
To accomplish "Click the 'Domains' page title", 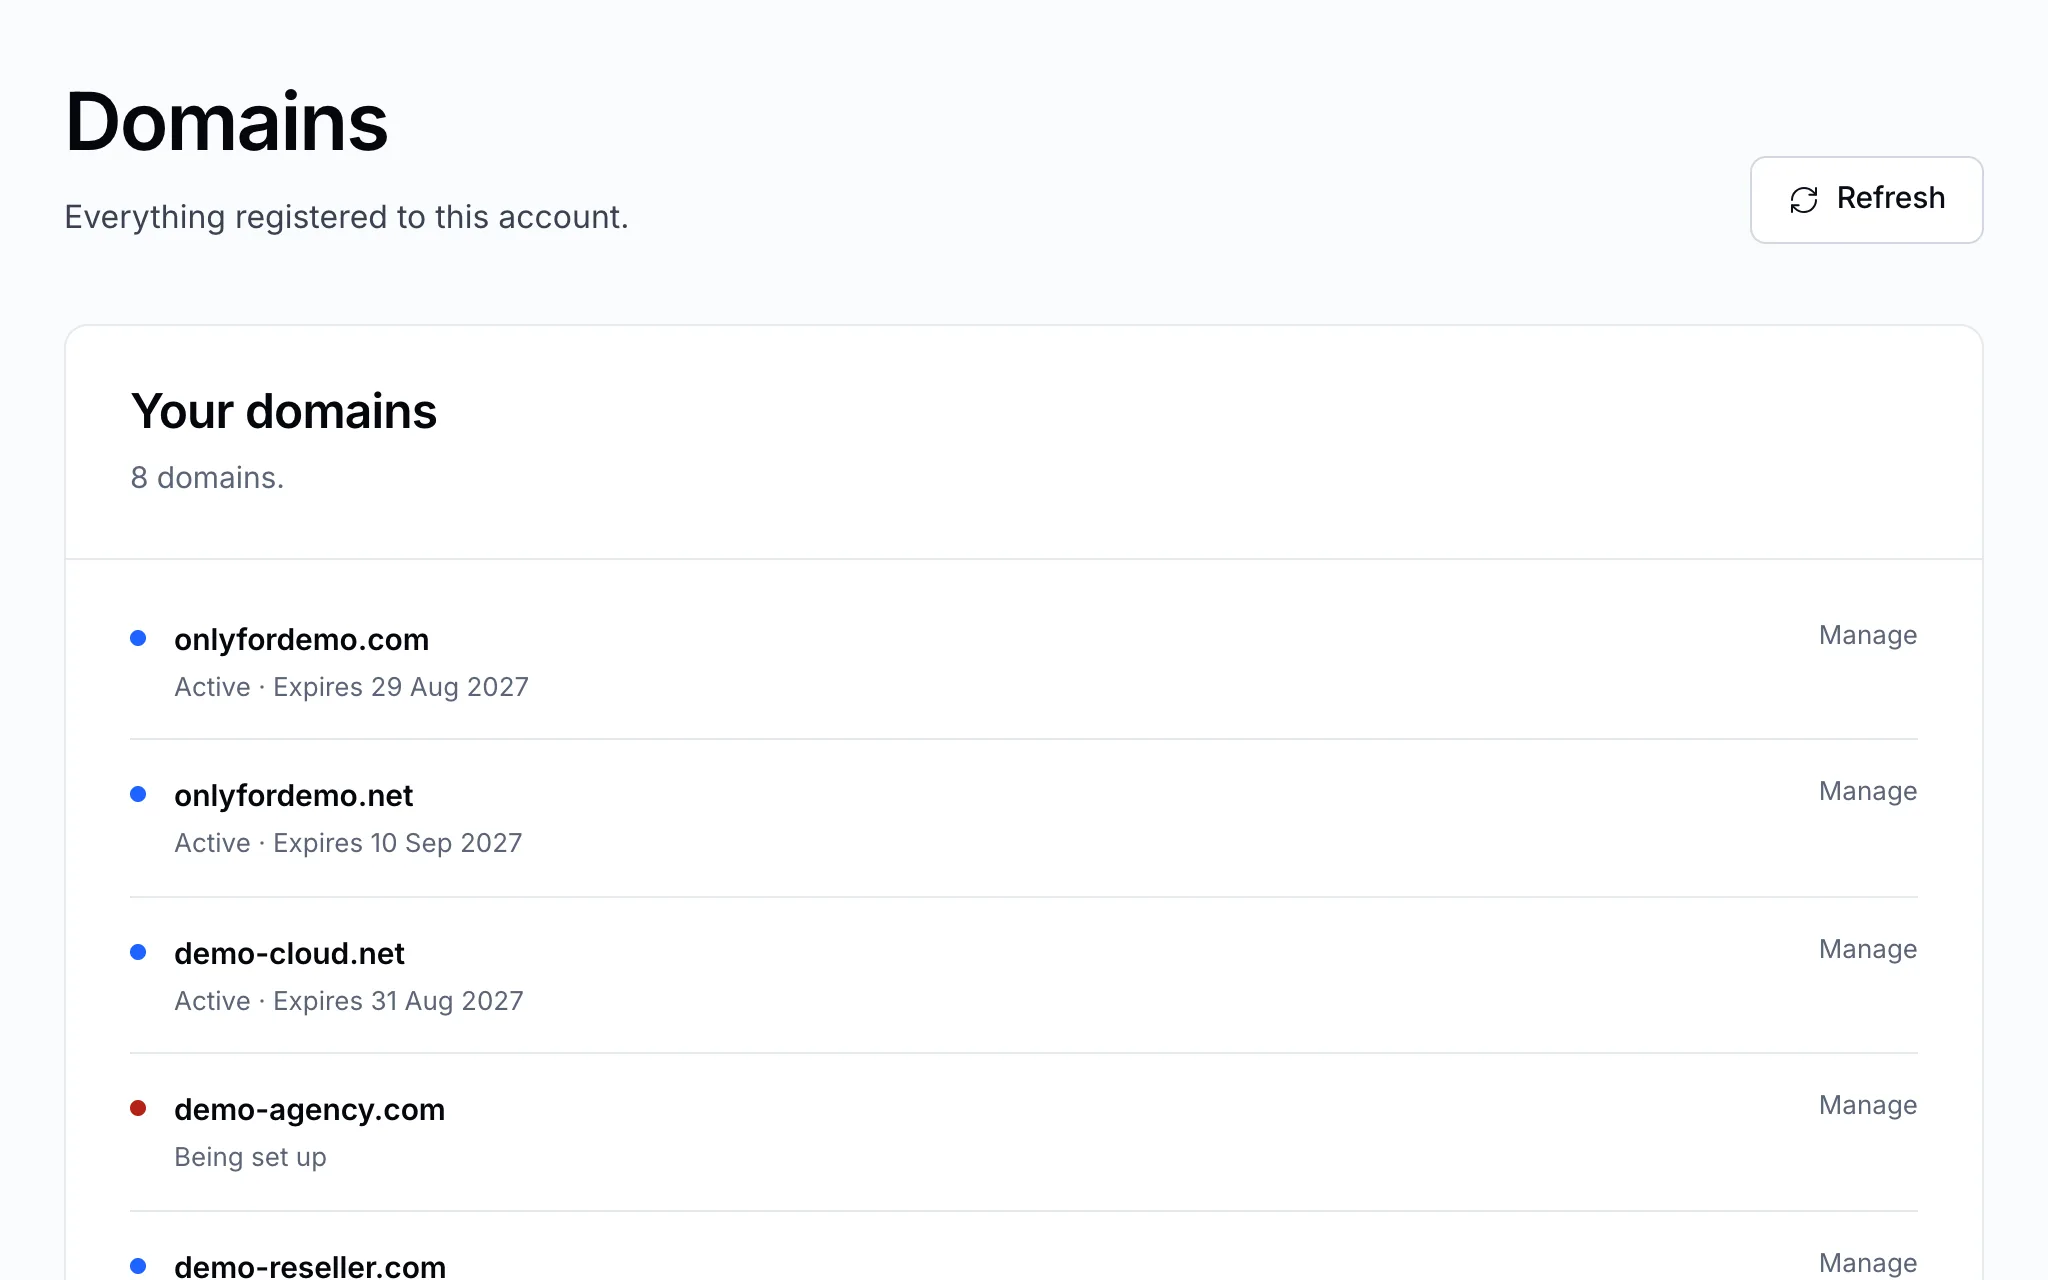I will (x=227, y=122).
